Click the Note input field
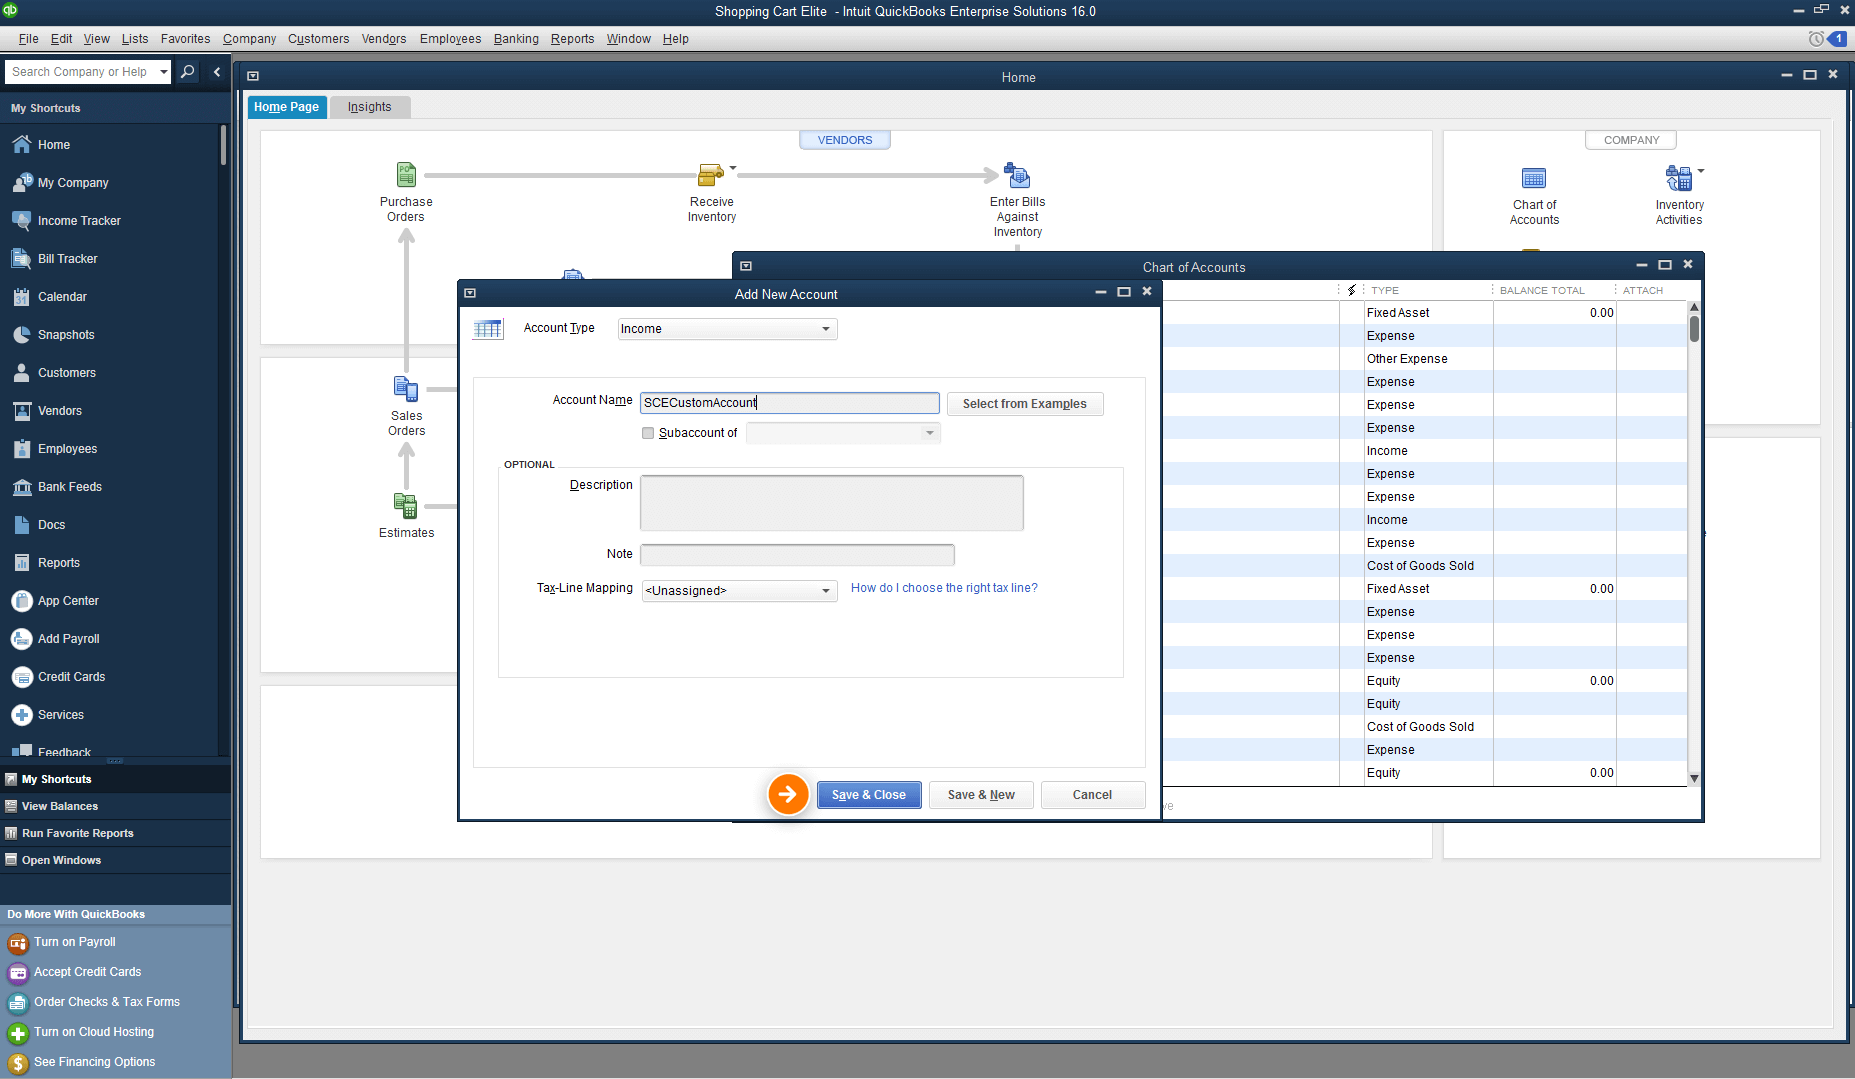 tap(797, 554)
